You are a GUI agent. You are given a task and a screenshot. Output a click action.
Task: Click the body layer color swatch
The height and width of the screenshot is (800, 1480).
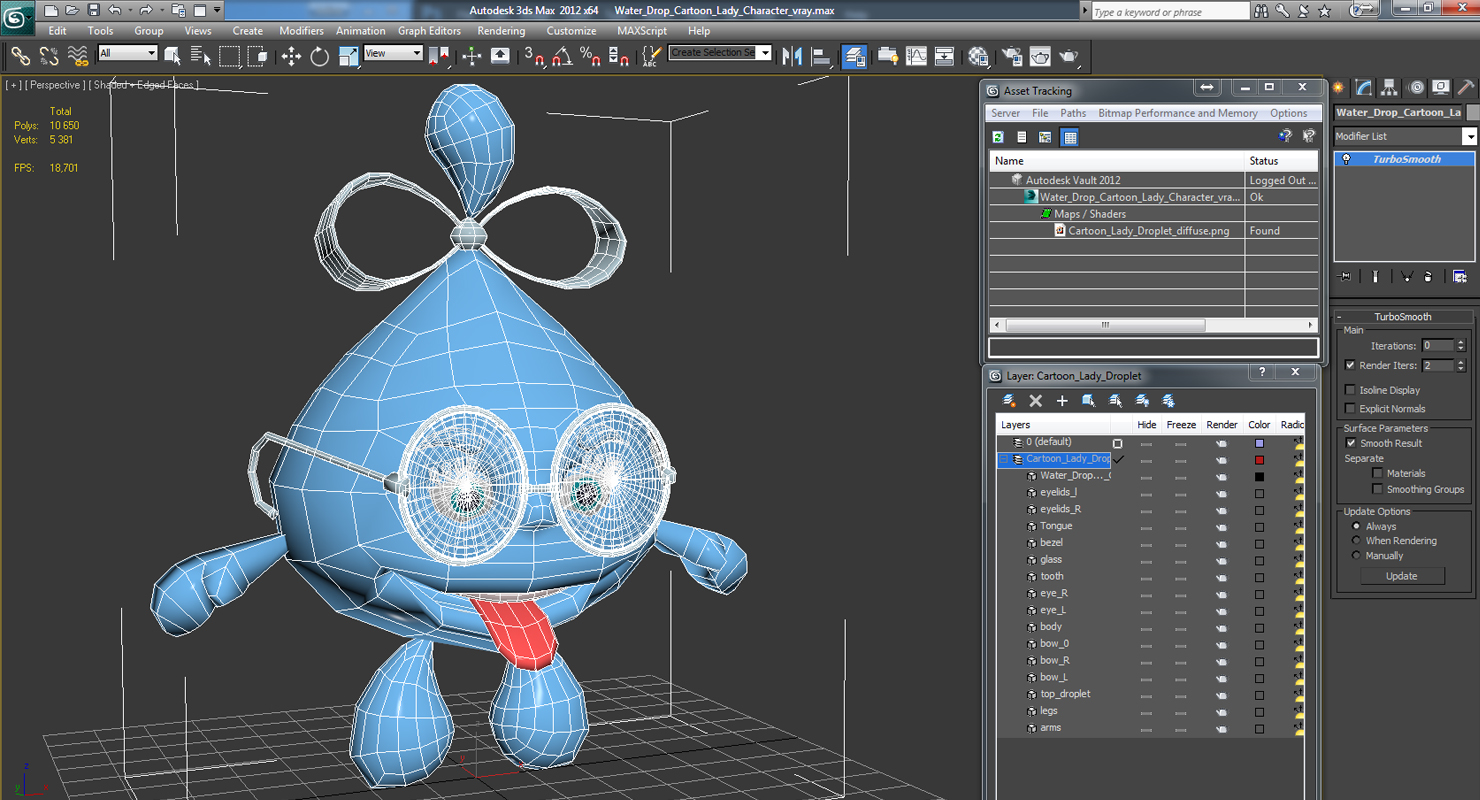pos(1259,627)
